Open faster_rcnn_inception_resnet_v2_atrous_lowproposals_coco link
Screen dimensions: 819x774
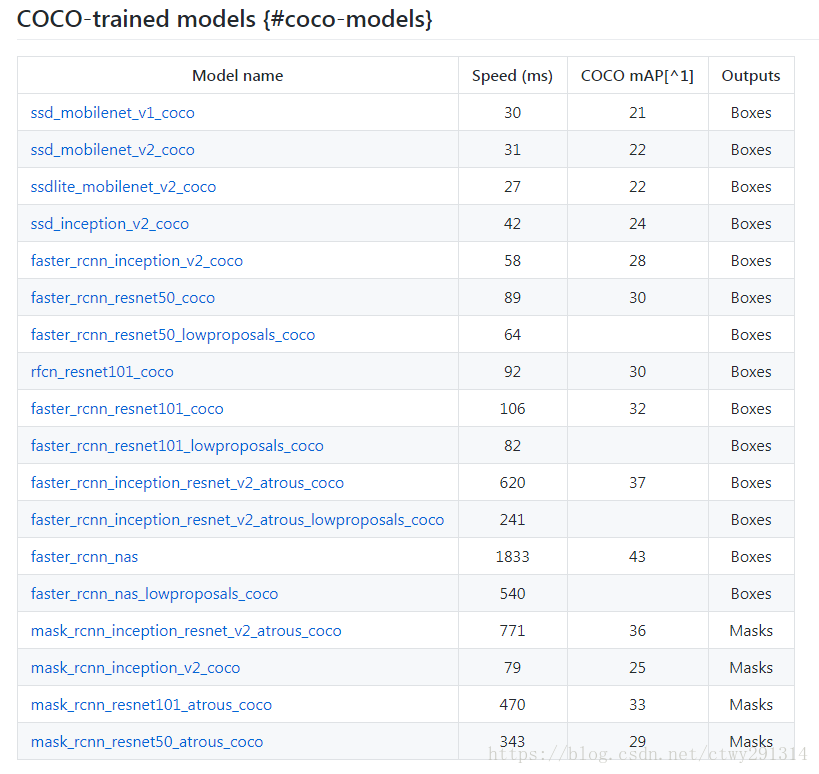[237, 520]
